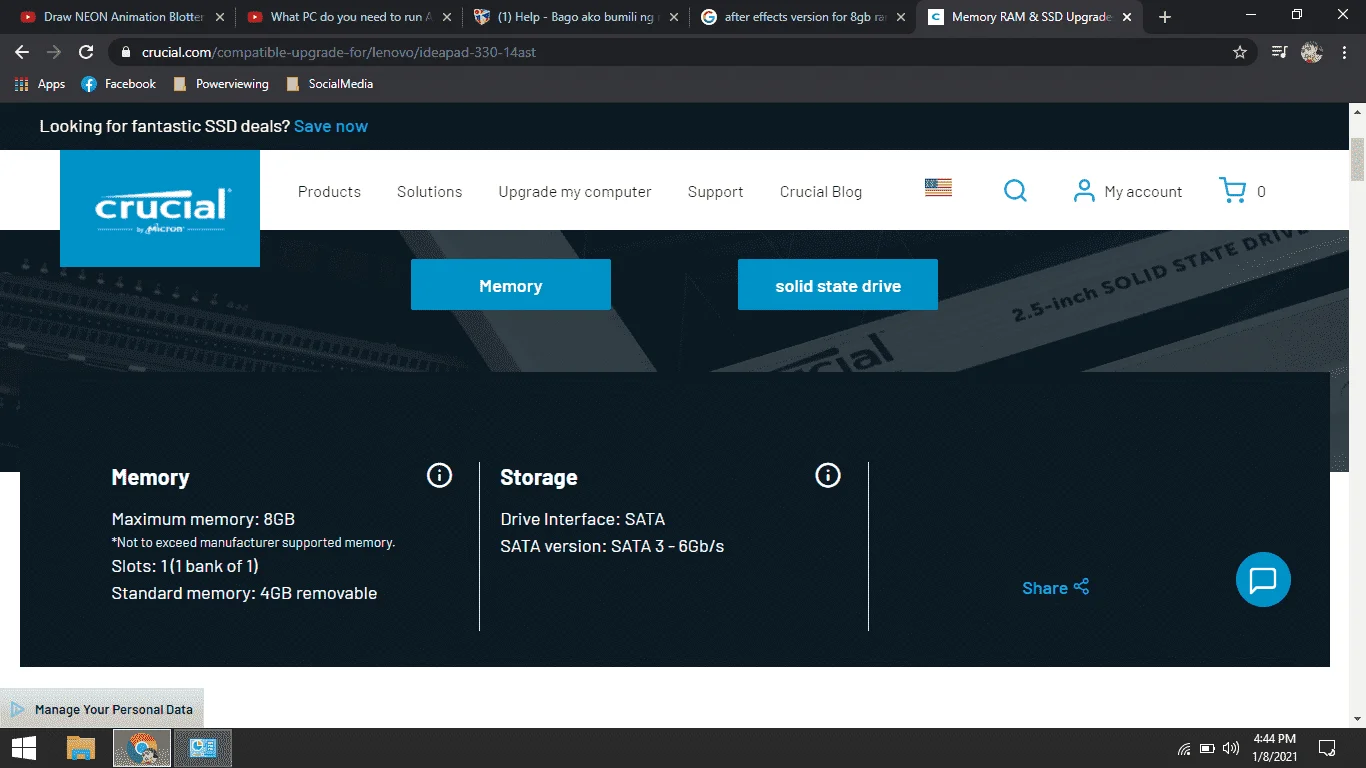Viewport: 1366px width, 768px height.
Task: Open the shopping cart icon
Action: click(x=1233, y=190)
